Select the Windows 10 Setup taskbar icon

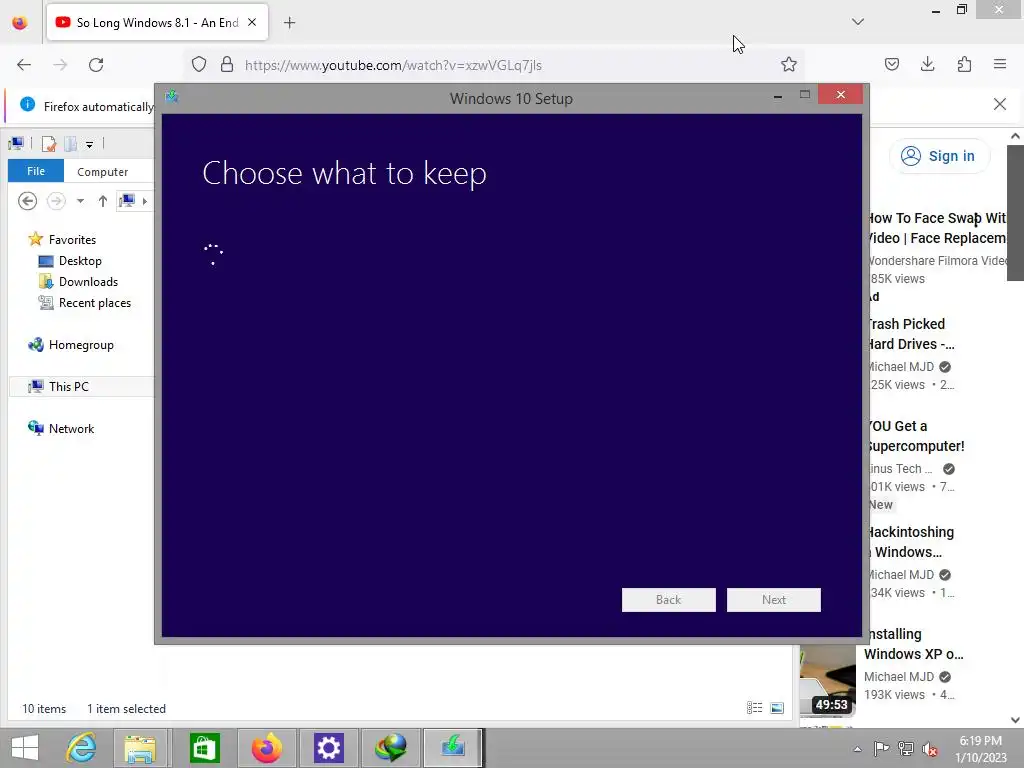click(453, 748)
